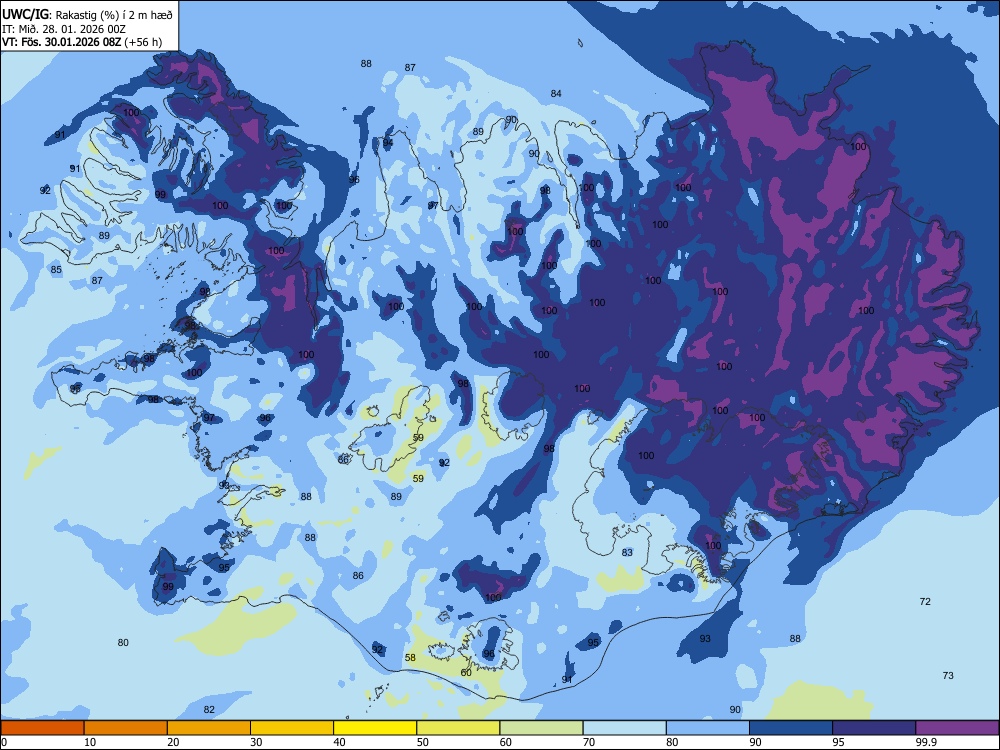This screenshot has width=1000, height=750.
Task: Click the legend tick label '20'
Action: (x=173, y=742)
